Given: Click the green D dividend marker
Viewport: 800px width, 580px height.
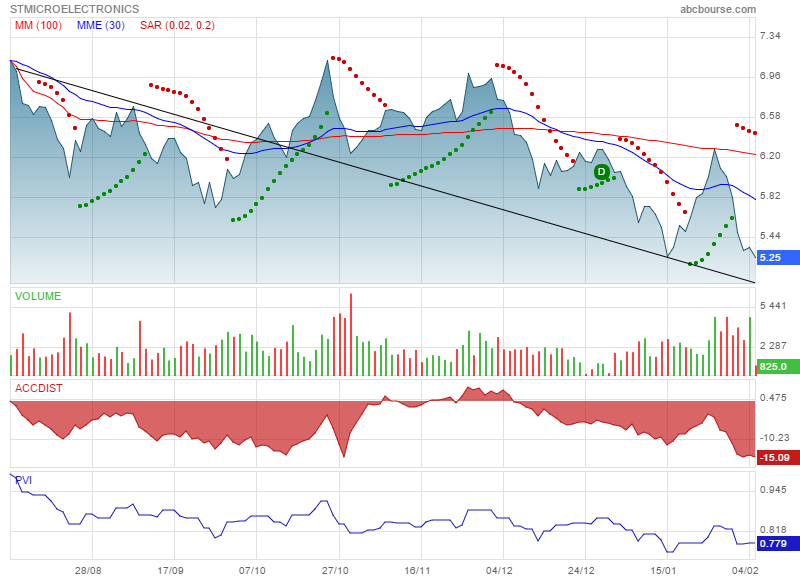Looking at the screenshot, I should pos(602,172).
